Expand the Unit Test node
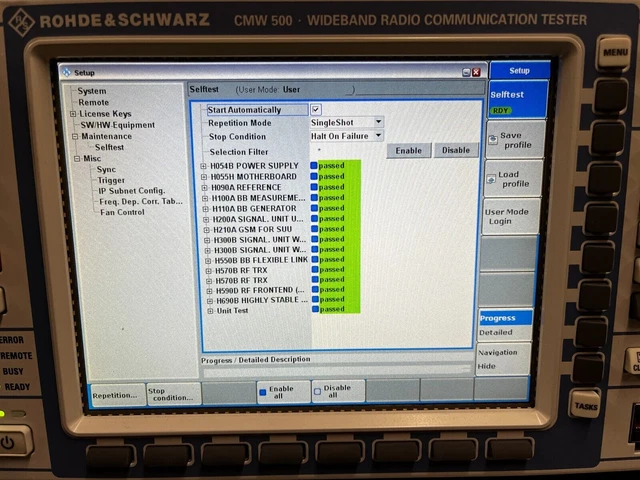 210,311
